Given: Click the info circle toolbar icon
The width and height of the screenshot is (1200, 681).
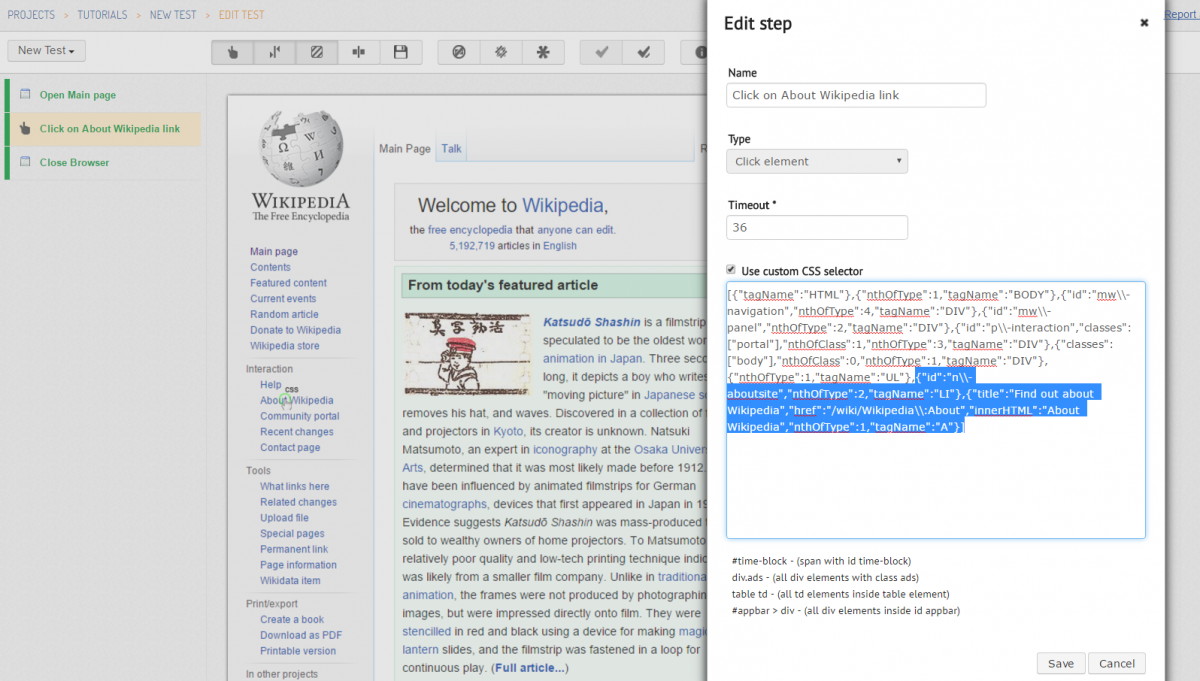Looking at the screenshot, I should click(694, 52).
